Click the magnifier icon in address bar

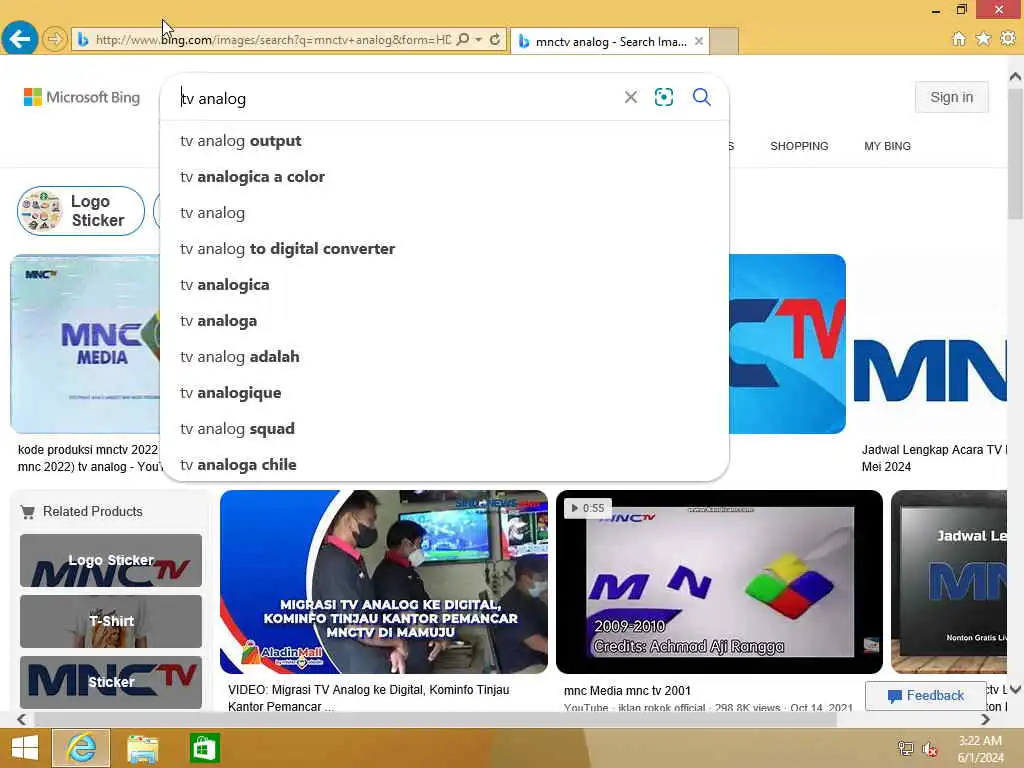tap(462, 39)
